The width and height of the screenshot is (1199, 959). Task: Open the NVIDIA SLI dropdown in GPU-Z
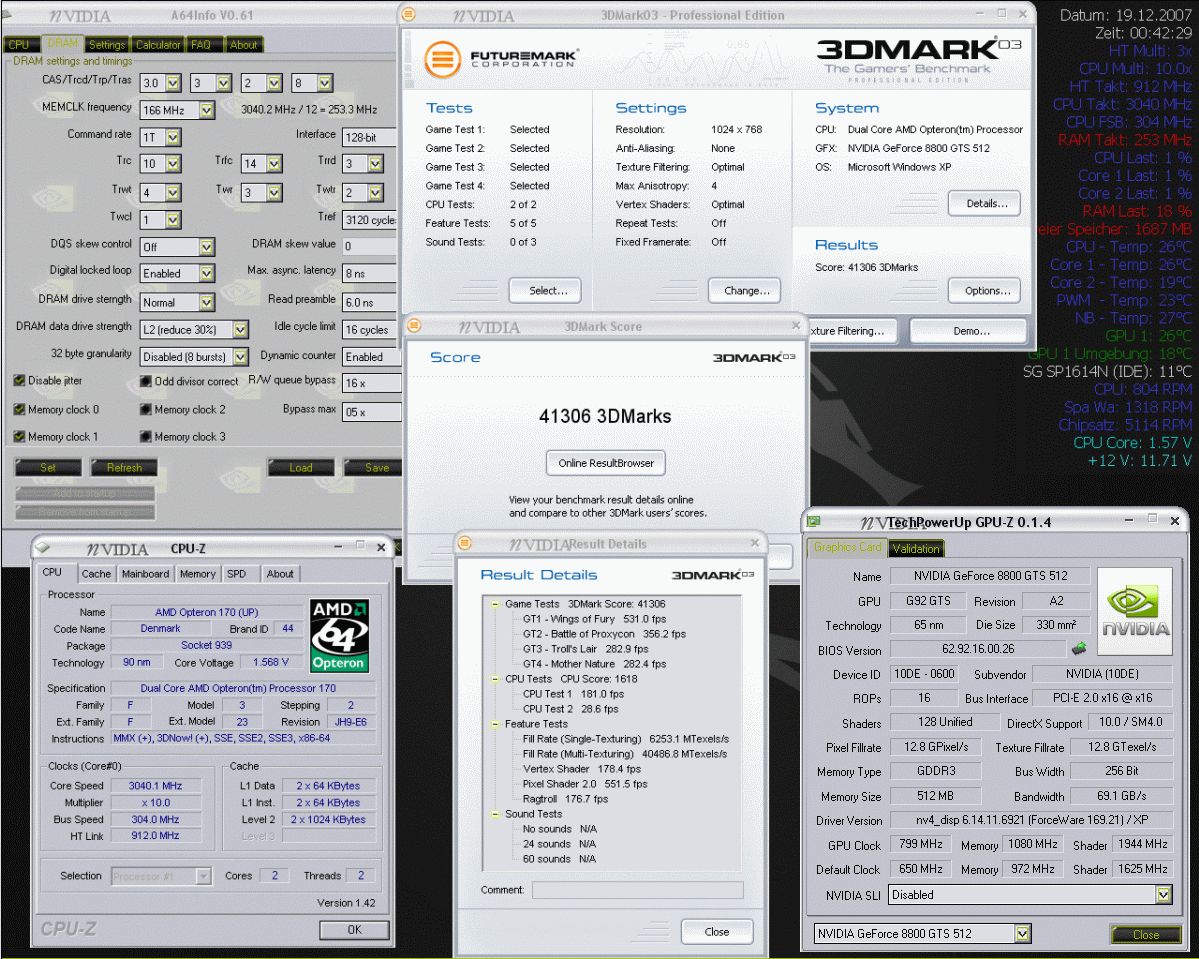(1163, 894)
